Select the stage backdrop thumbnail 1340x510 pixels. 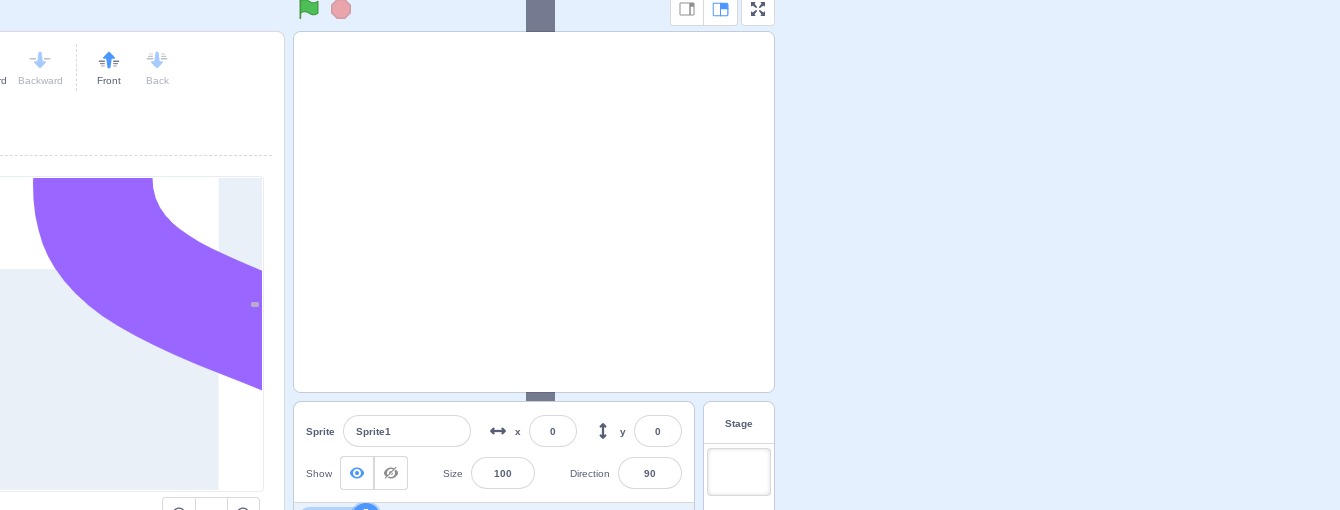[738, 472]
